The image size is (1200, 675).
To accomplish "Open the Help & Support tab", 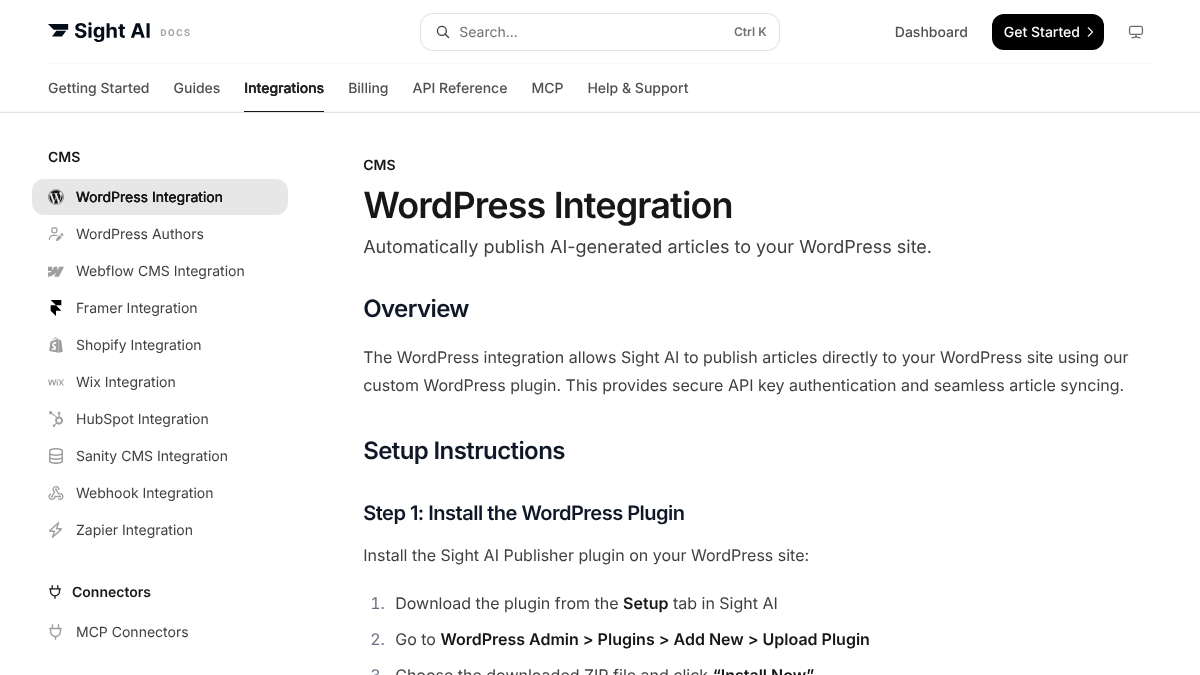I will (638, 88).
